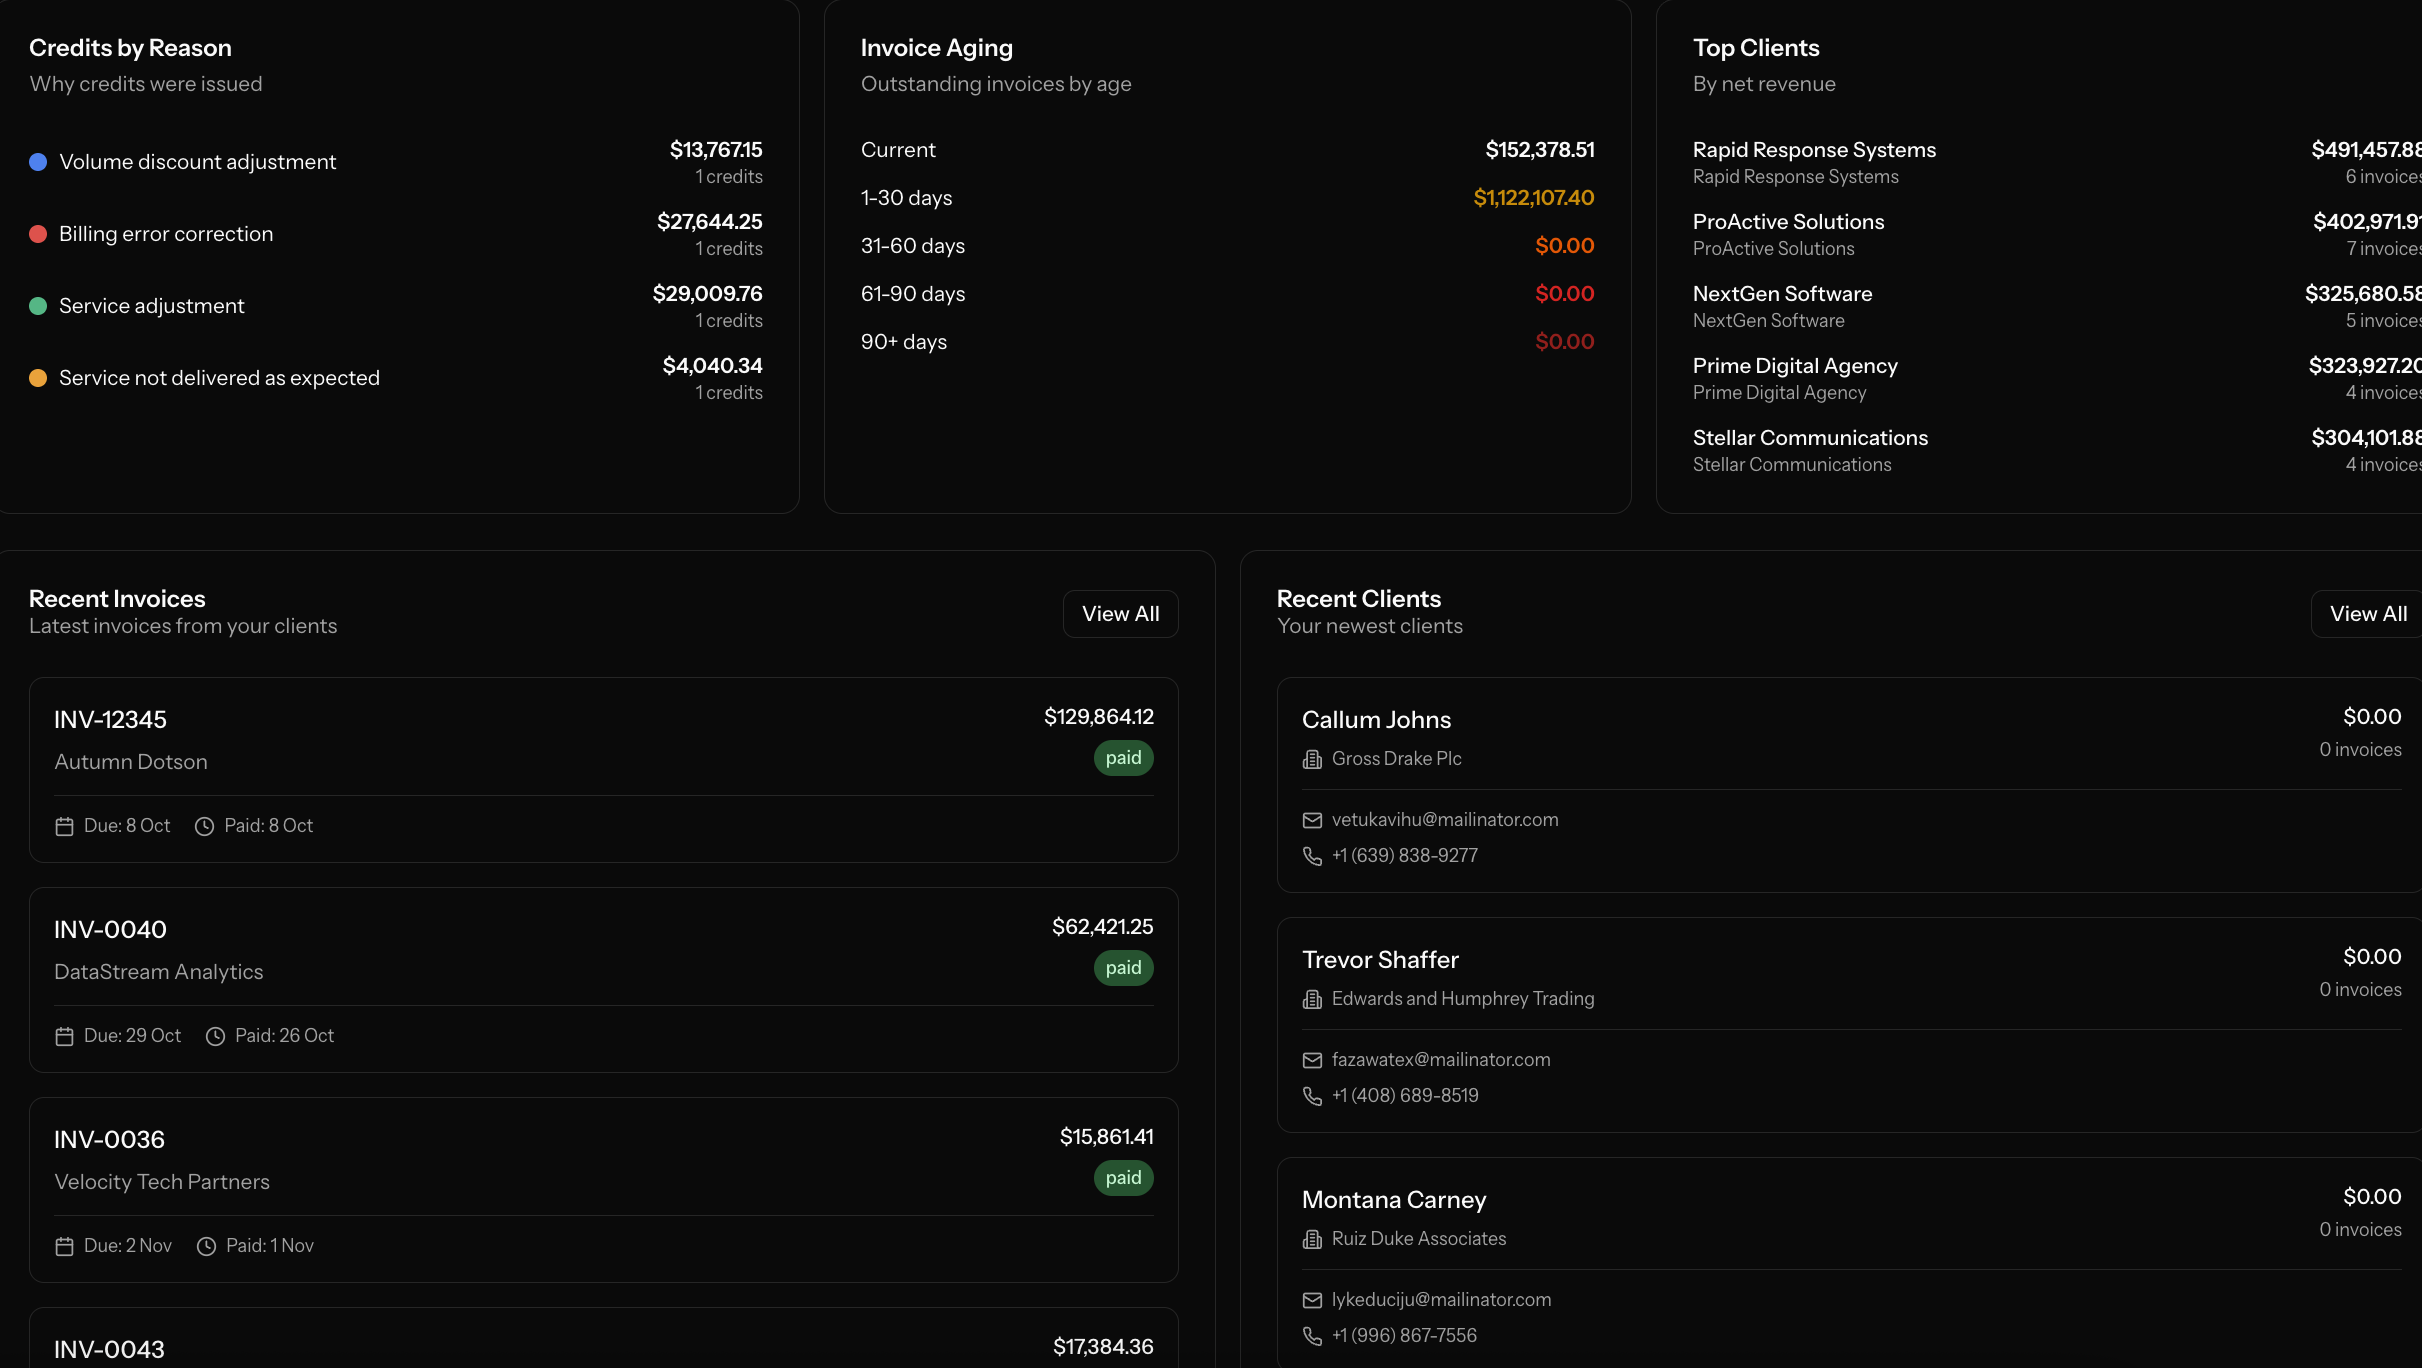Click building icon next to Ruiz Duke Associates
The width and height of the screenshot is (2422, 1368).
click(x=1312, y=1239)
